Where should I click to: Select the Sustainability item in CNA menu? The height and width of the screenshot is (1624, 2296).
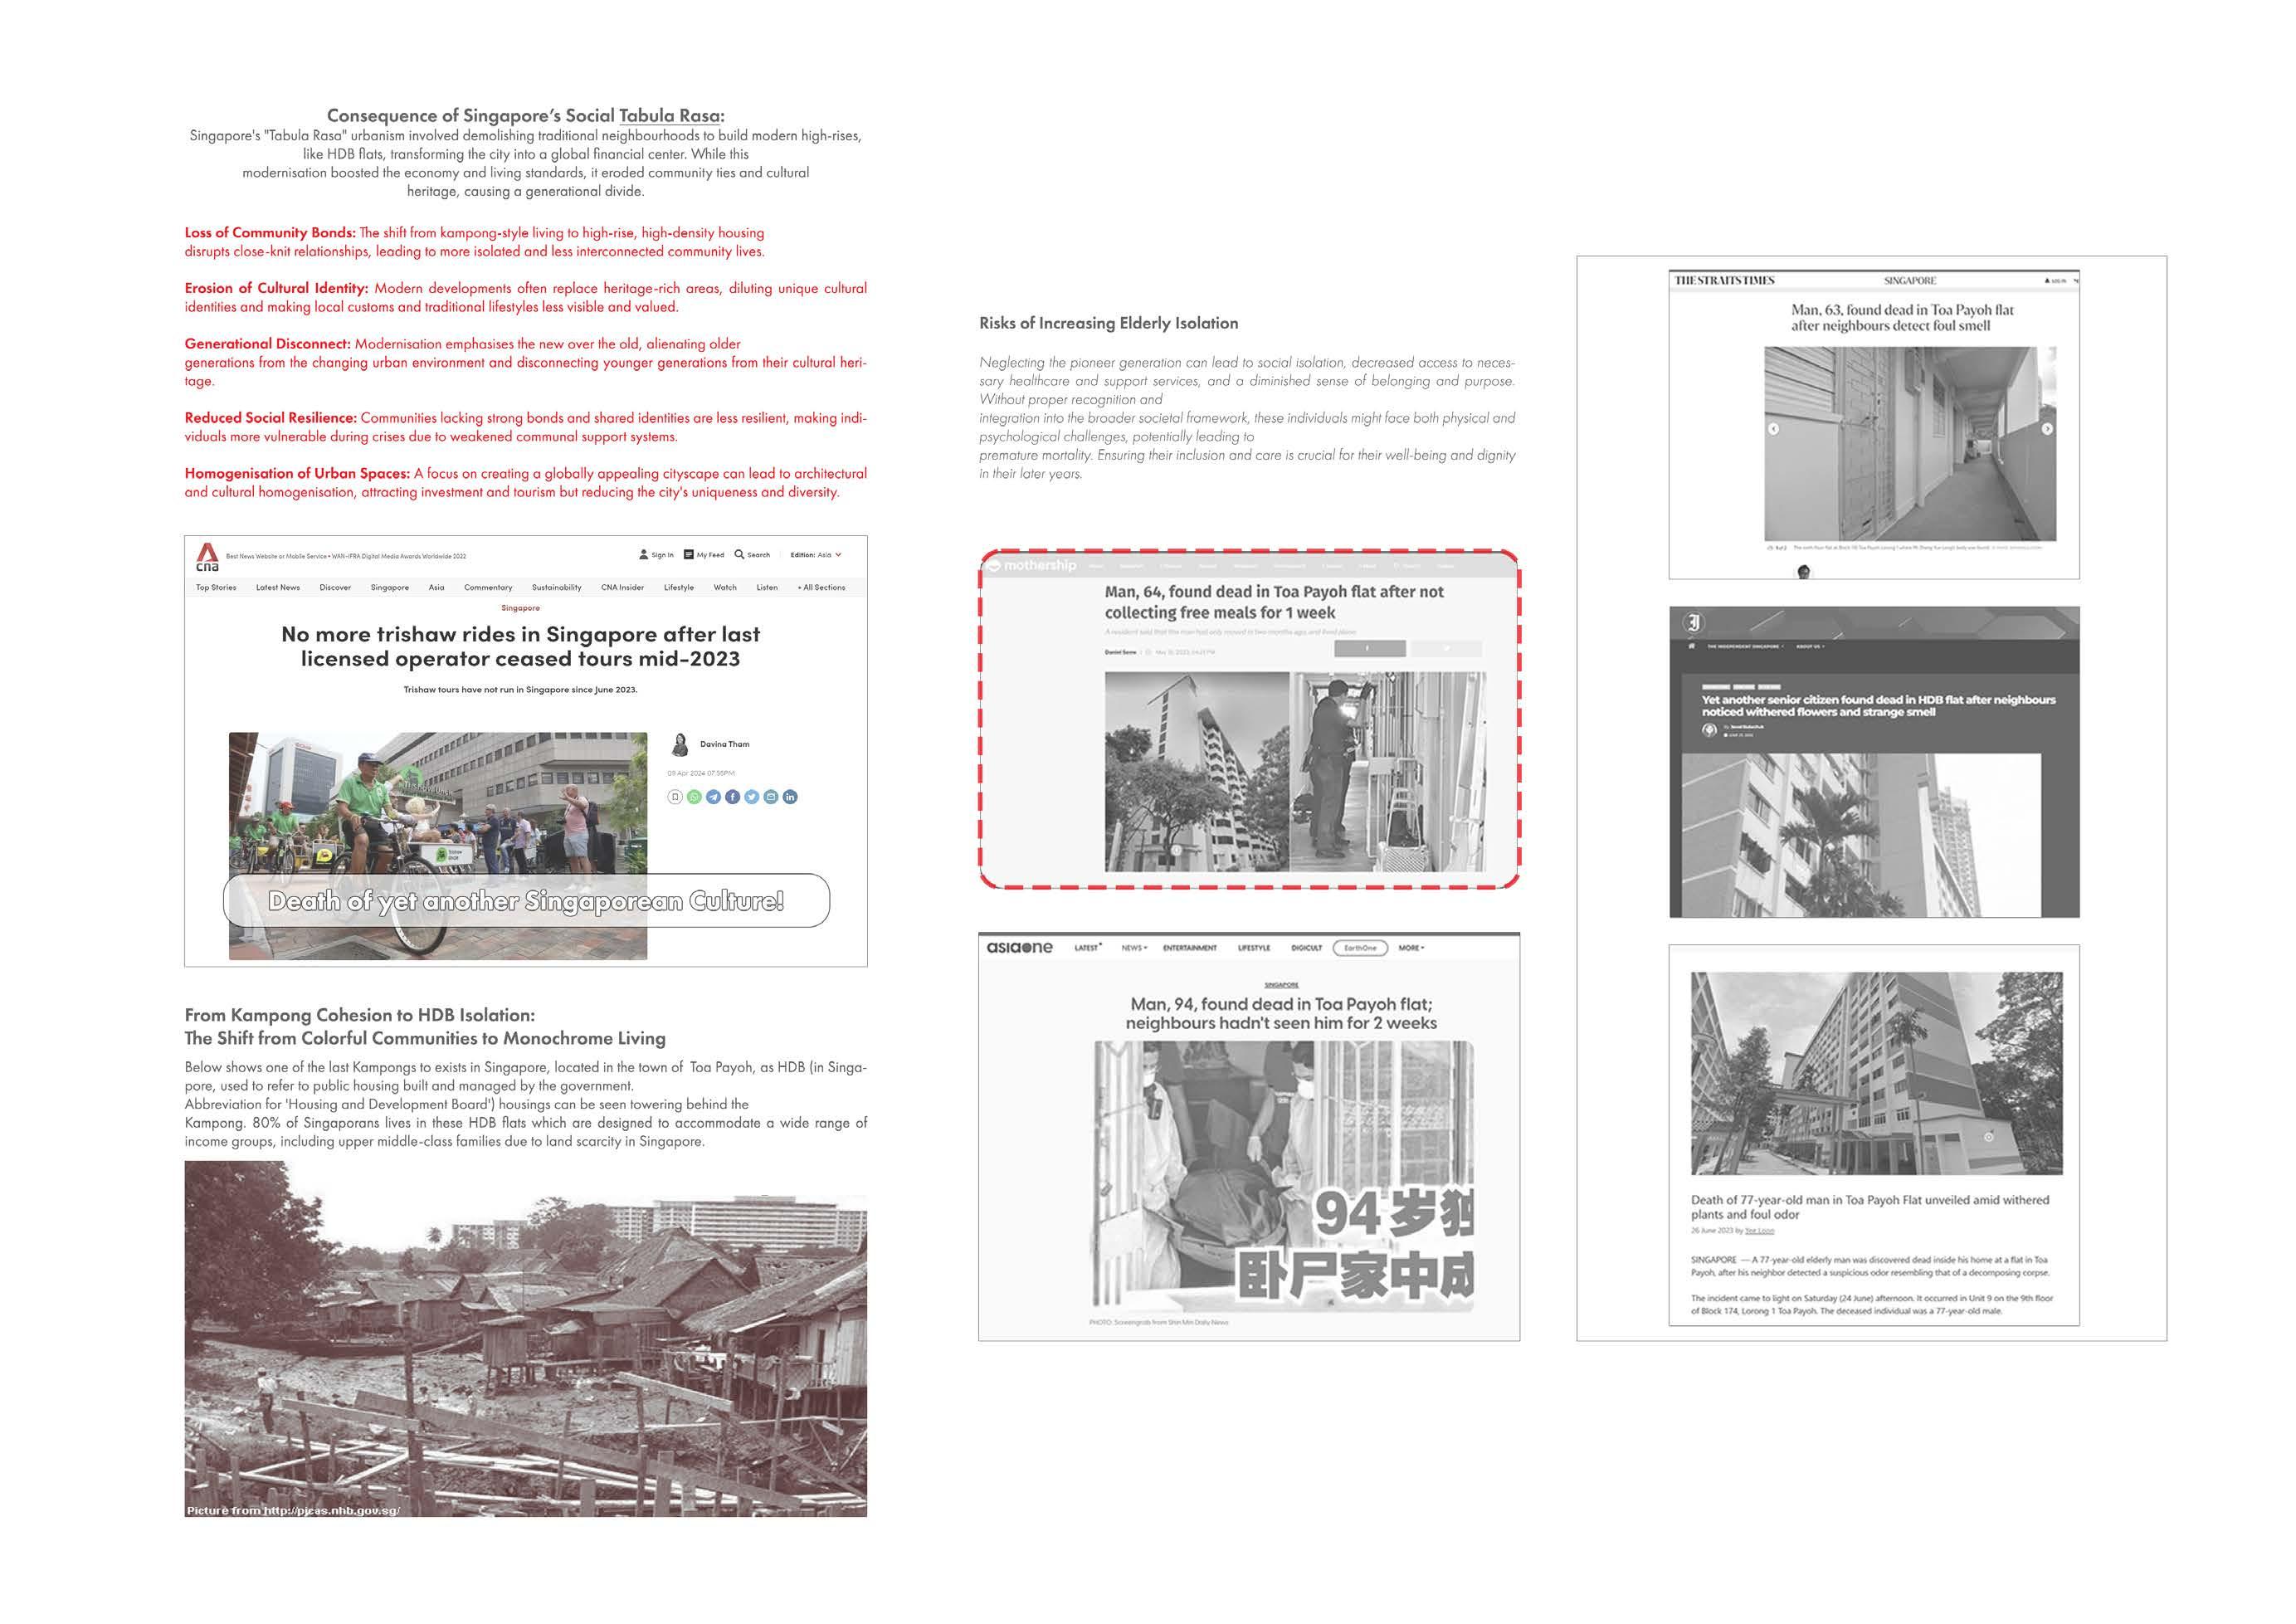coord(556,588)
